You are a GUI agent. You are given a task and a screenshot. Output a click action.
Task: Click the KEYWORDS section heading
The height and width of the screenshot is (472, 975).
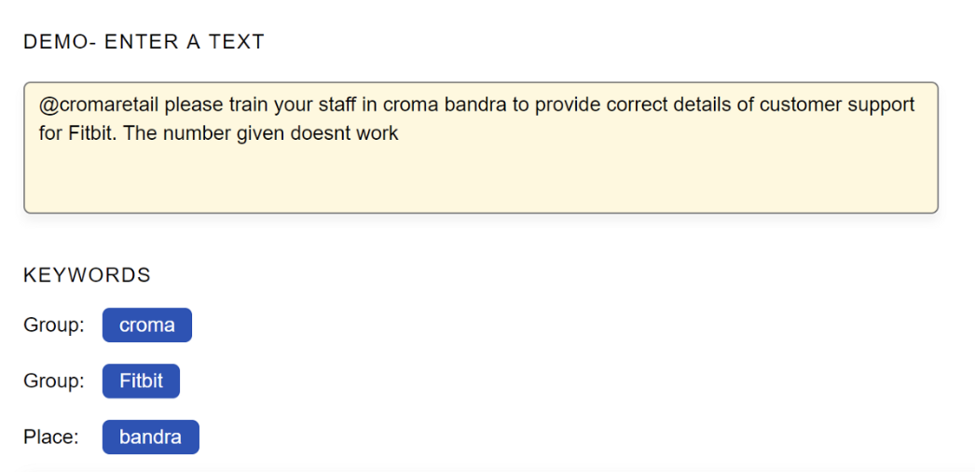87,275
